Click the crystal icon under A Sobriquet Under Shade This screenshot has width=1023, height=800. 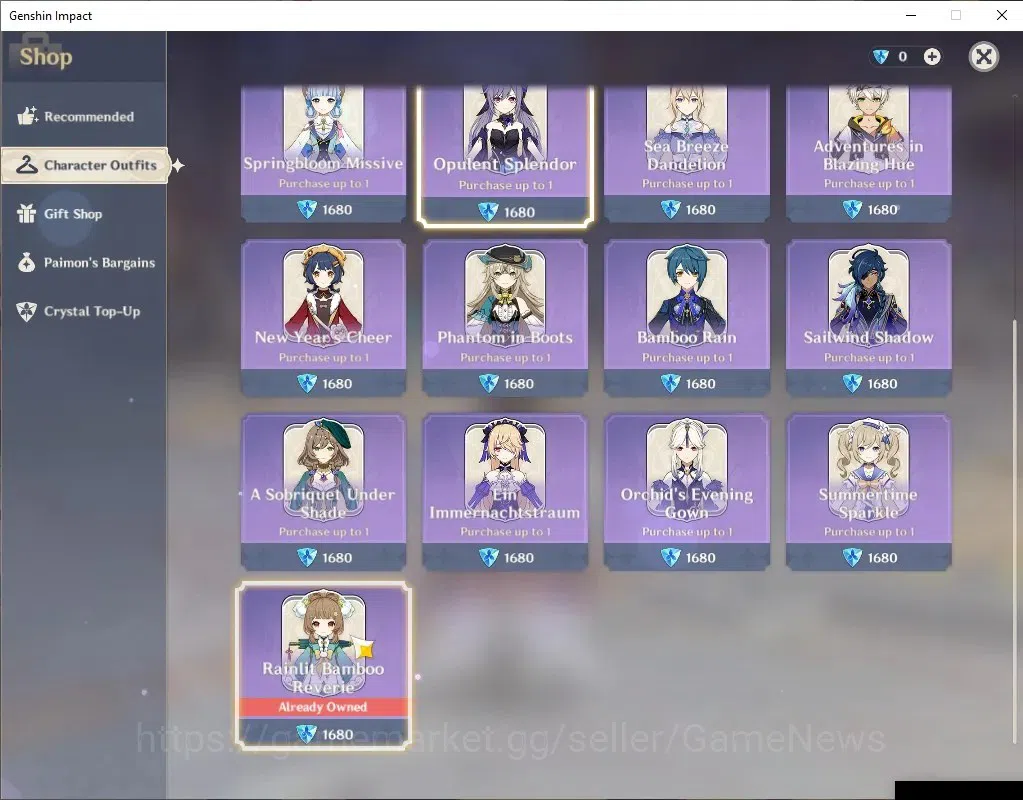tap(307, 558)
